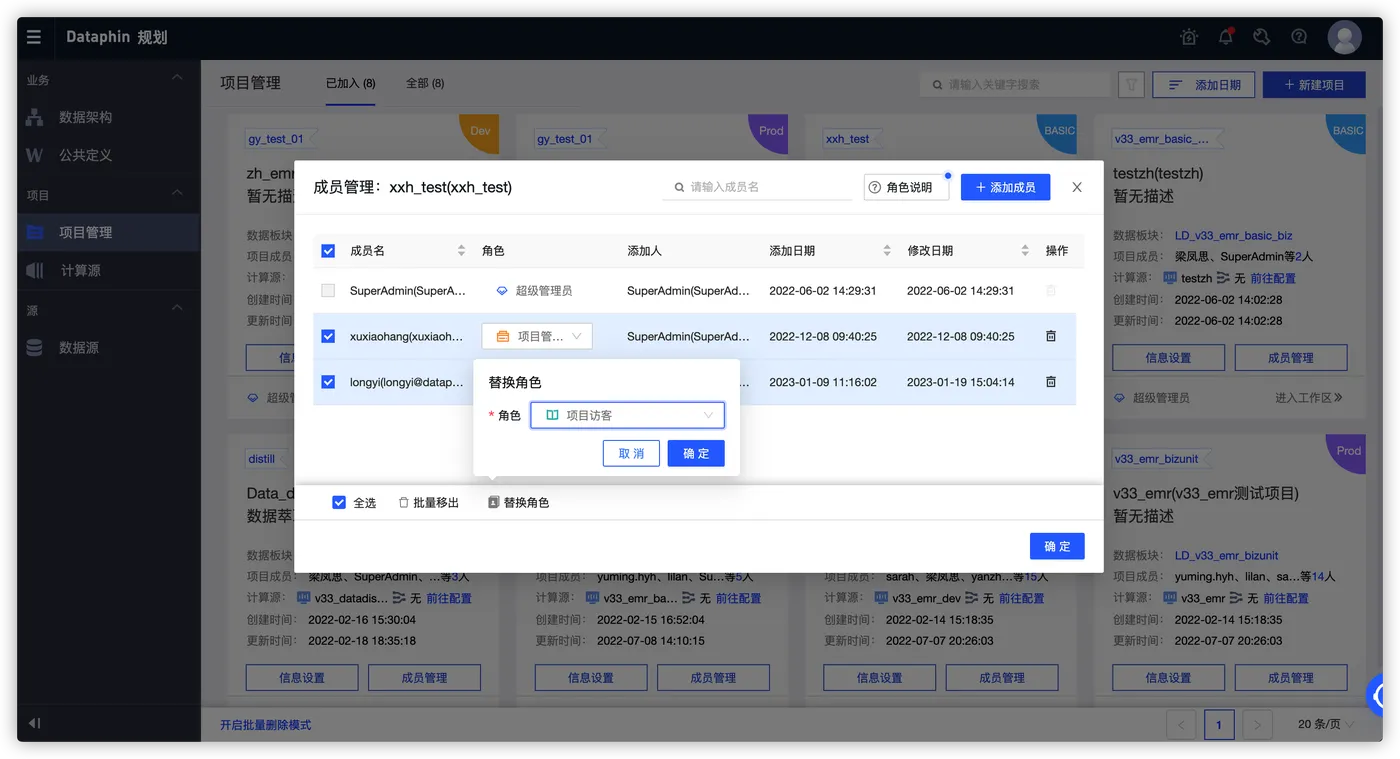Click the filter funnel icon
This screenshot has width=1400, height=759.
(x=1131, y=85)
